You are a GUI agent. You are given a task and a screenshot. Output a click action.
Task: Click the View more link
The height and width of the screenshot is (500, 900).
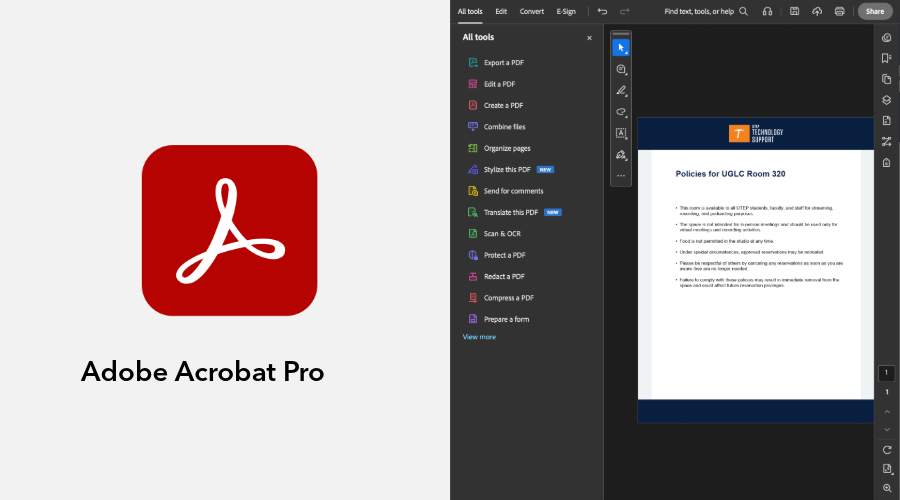coord(479,337)
